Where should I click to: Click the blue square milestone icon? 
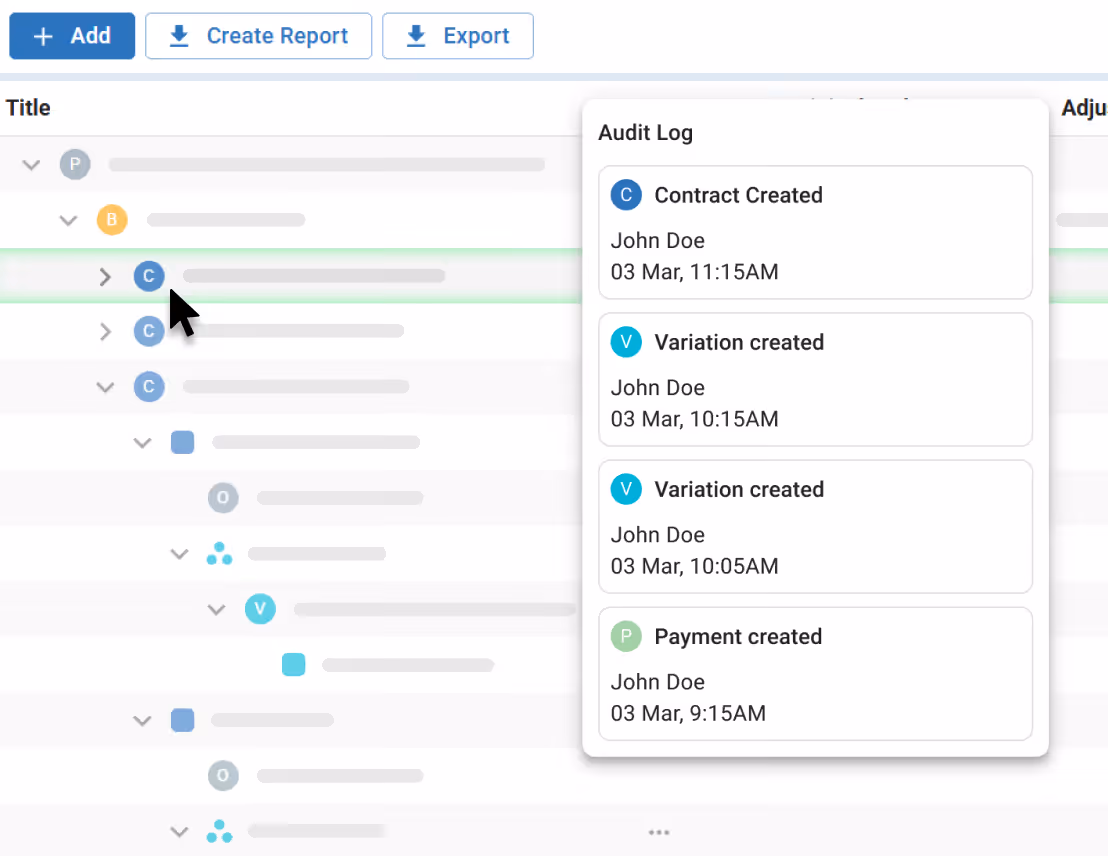pos(182,442)
